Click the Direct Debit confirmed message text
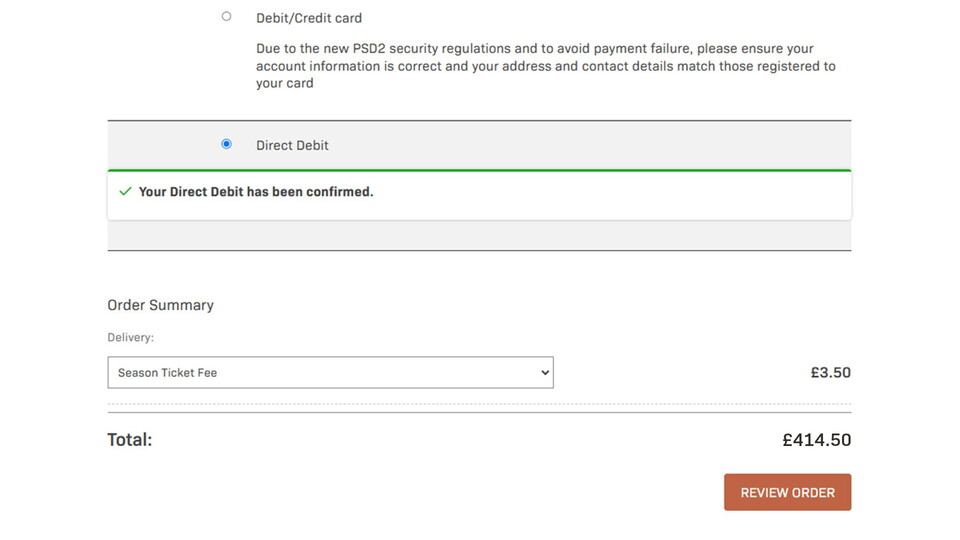This screenshot has width=960, height=540. (256, 191)
